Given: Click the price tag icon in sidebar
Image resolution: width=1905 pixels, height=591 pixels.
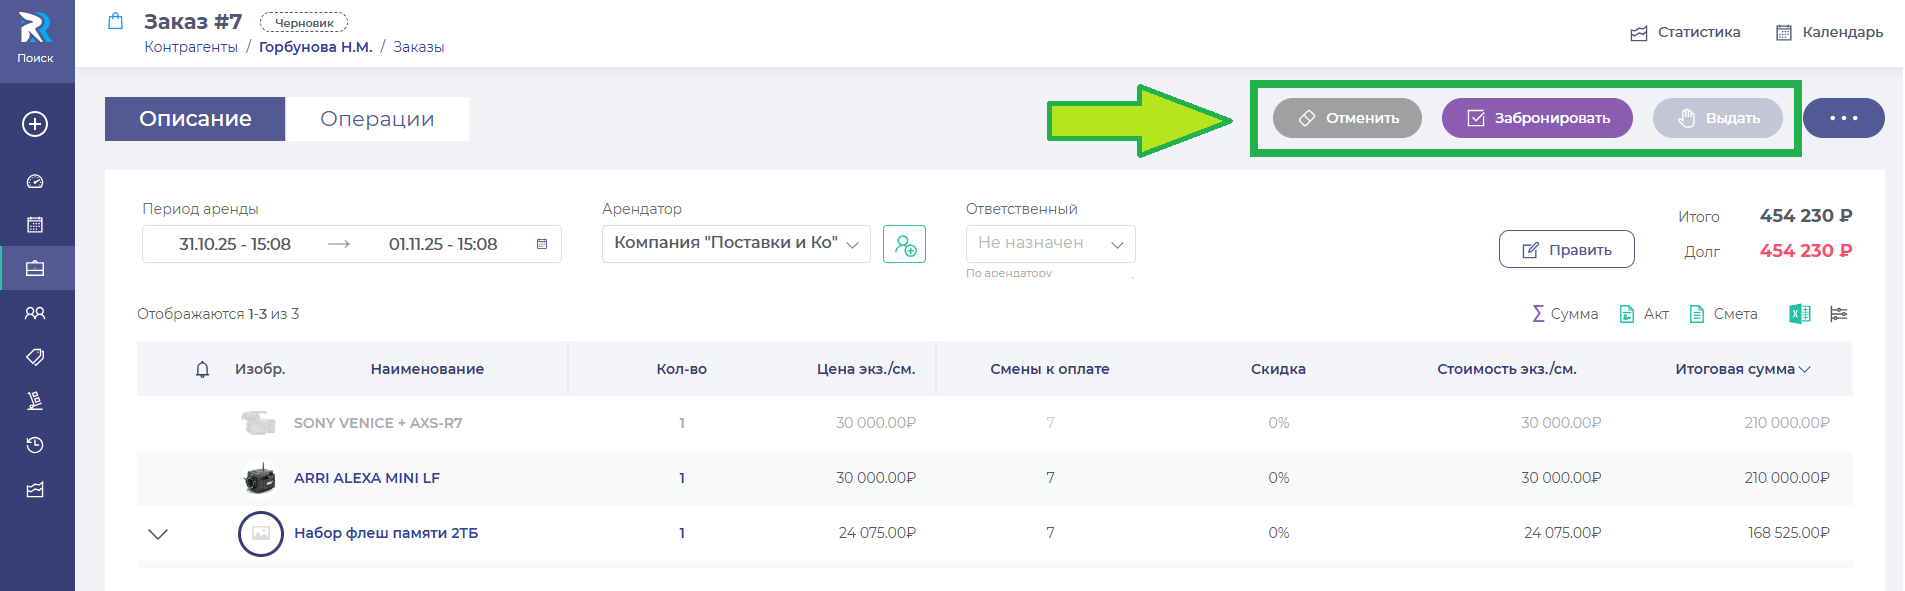Looking at the screenshot, I should tap(35, 357).
